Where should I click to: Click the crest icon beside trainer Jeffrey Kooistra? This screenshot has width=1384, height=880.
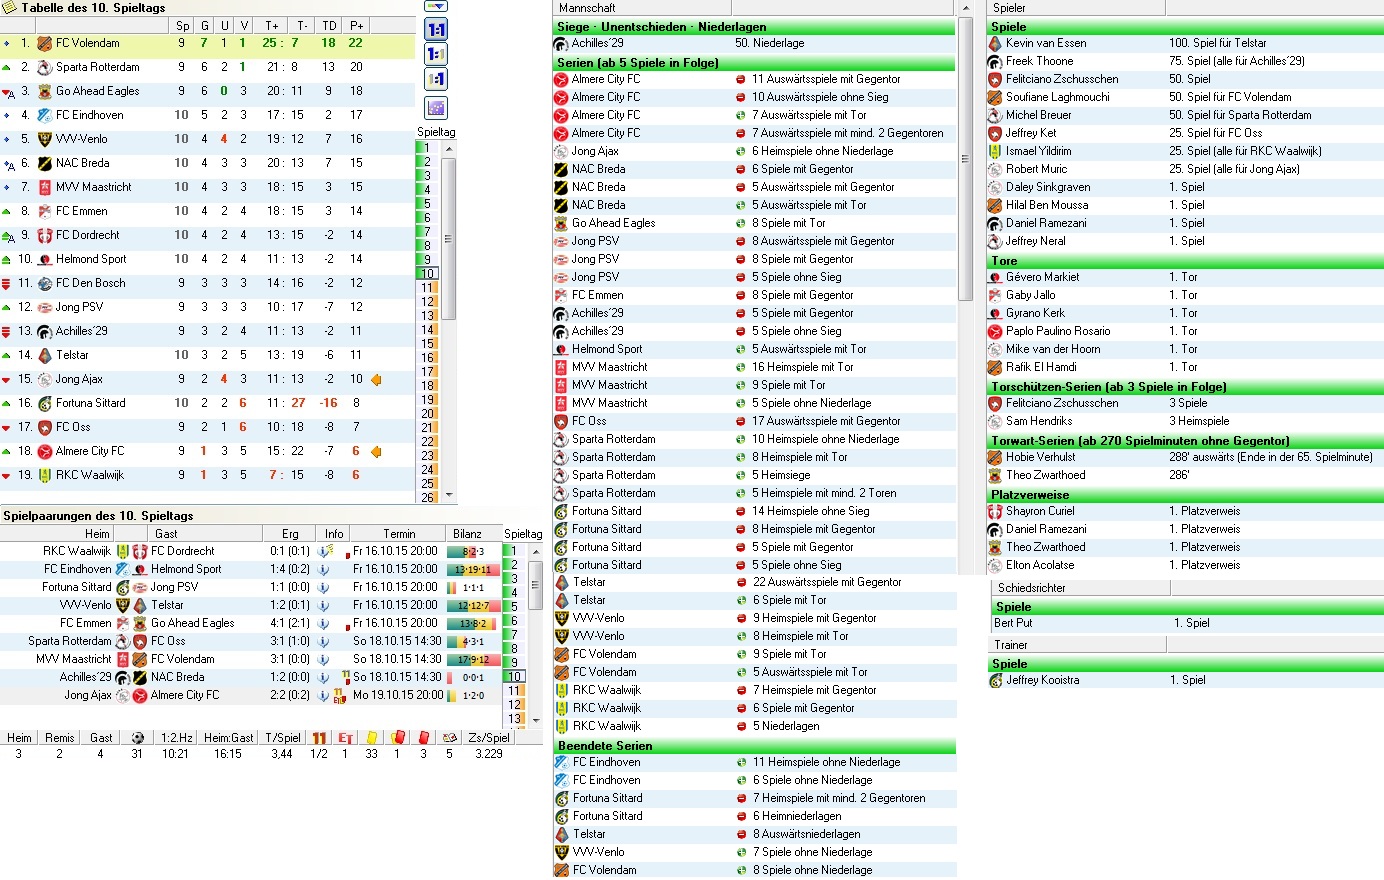pyautogui.click(x=995, y=680)
